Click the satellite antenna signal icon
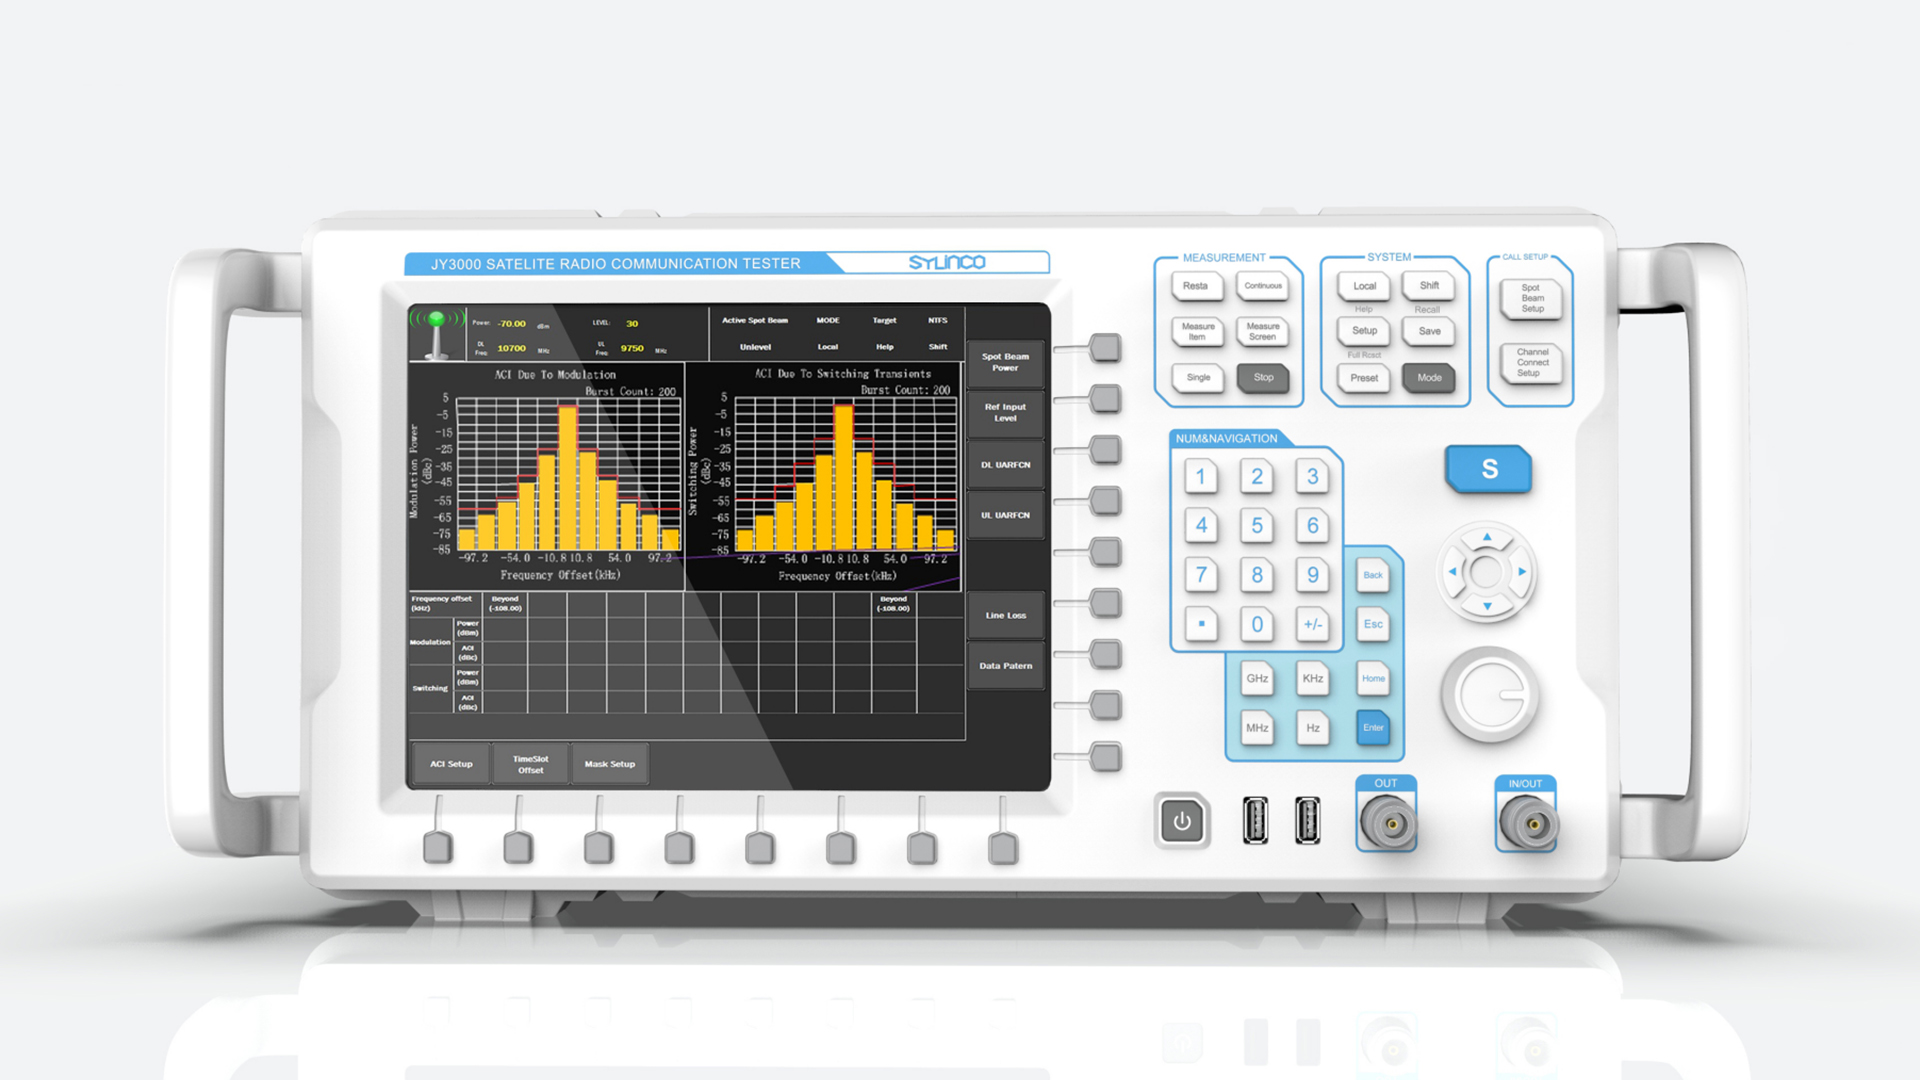1920x1080 pixels. (437, 333)
